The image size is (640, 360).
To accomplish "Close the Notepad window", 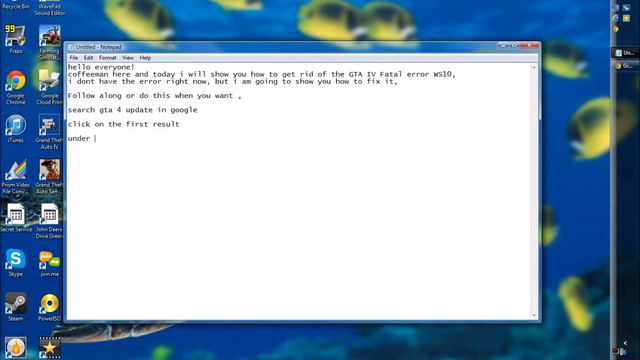I will pyautogui.click(x=529, y=45).
